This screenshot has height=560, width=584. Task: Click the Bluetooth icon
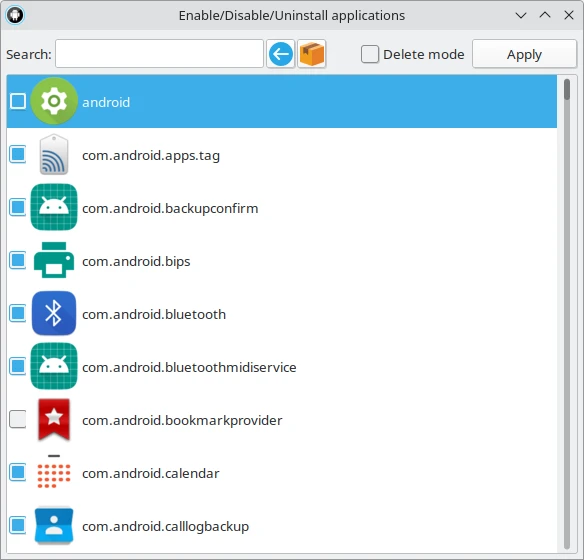54,314
